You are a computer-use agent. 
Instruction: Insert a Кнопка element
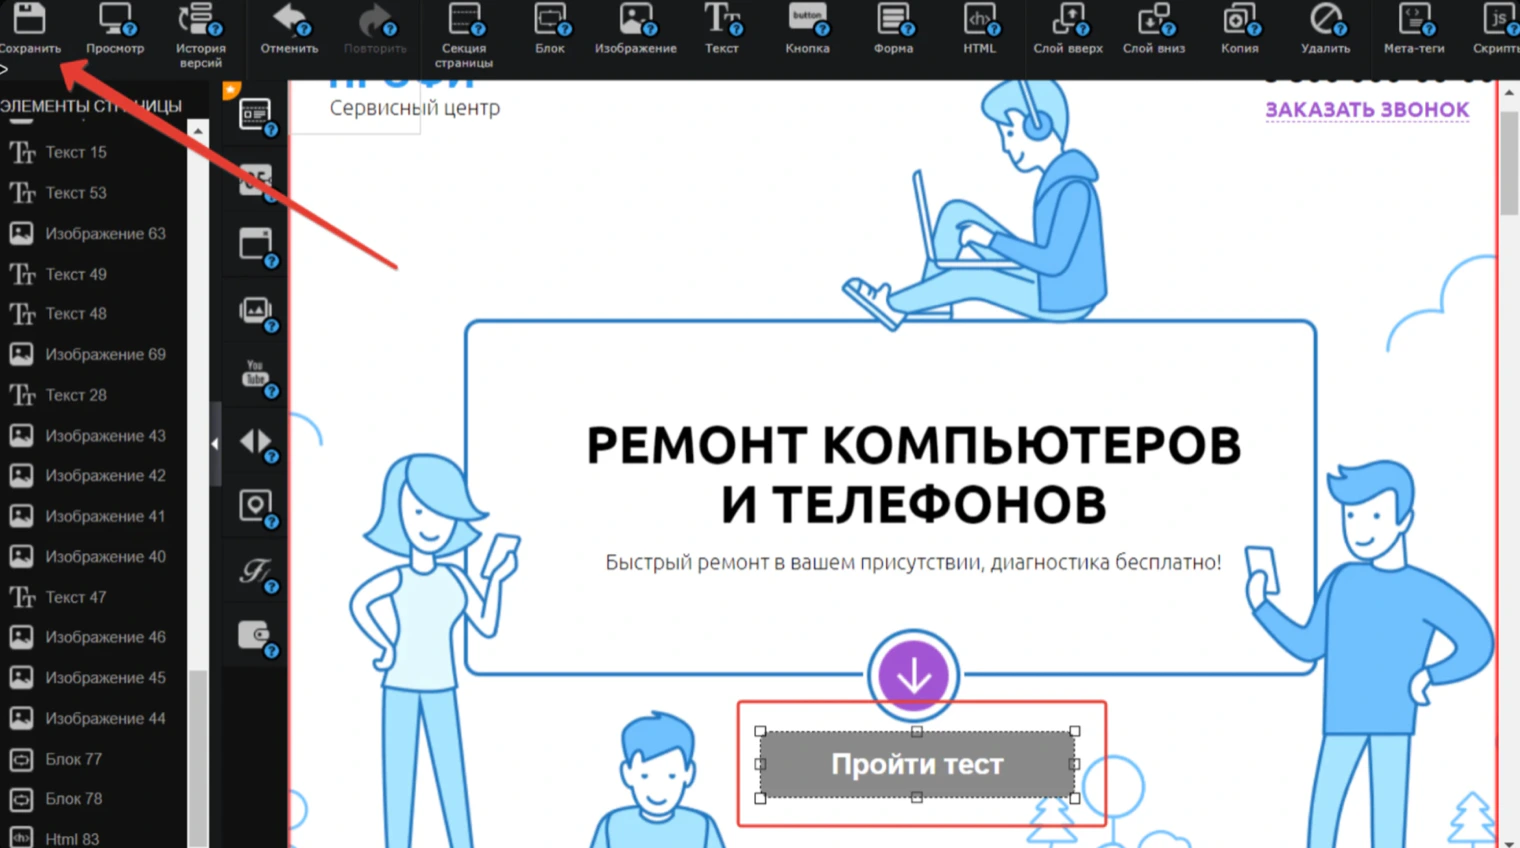(807, 30)
